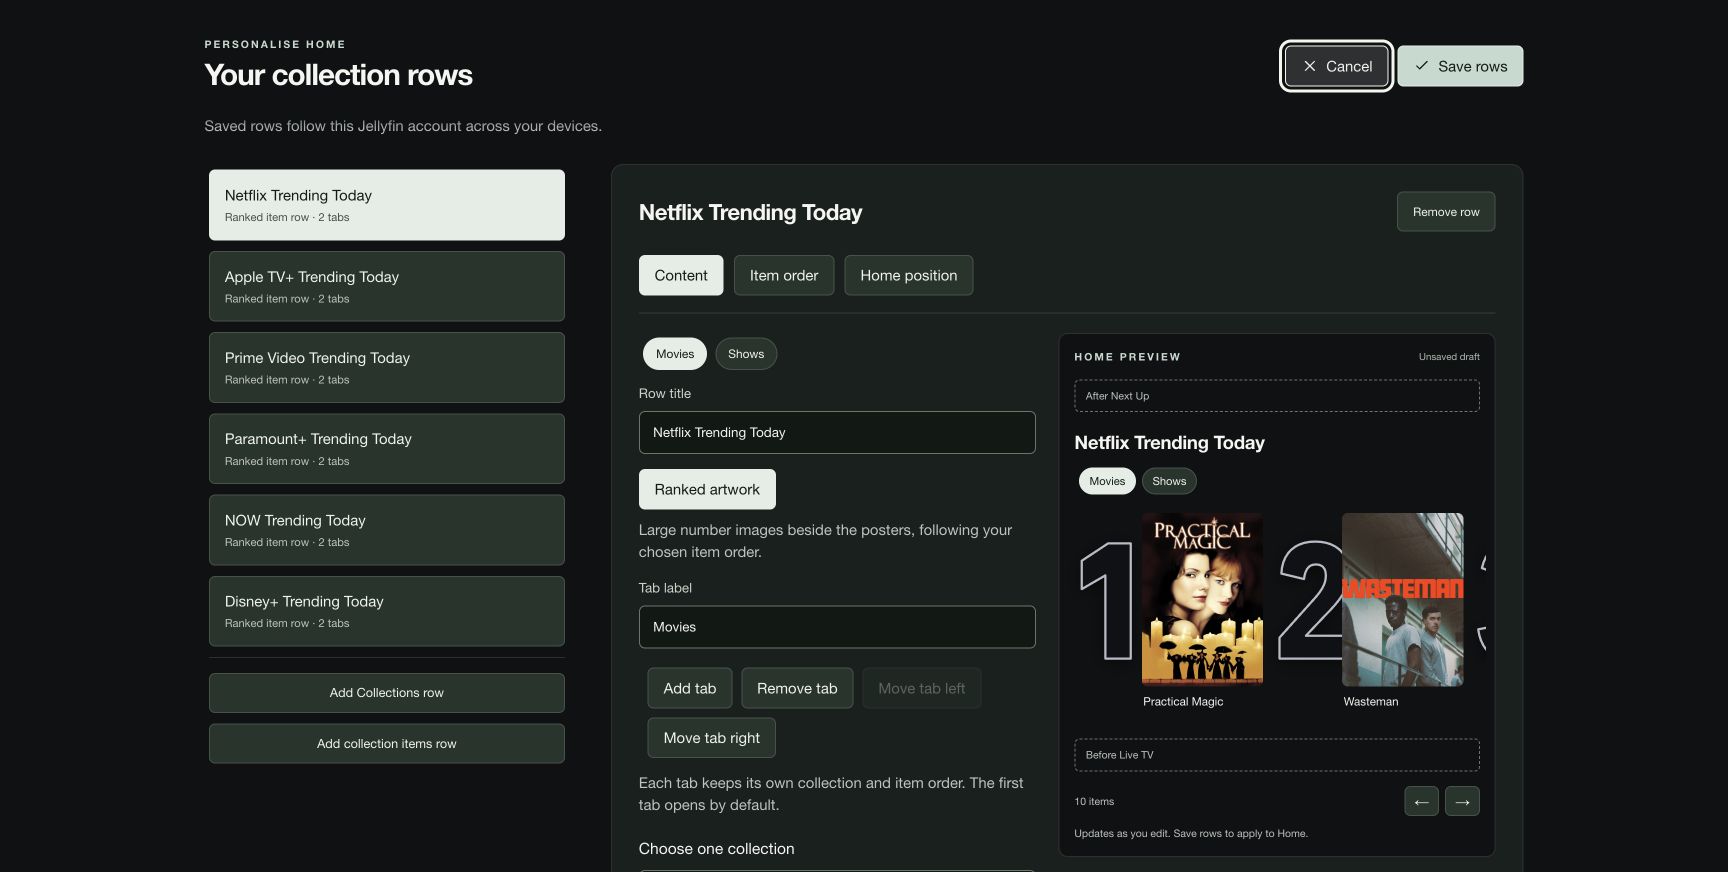Open the Disney+ Trending Today row
This screenshot has height=872, width=1728.
[387, 611]
